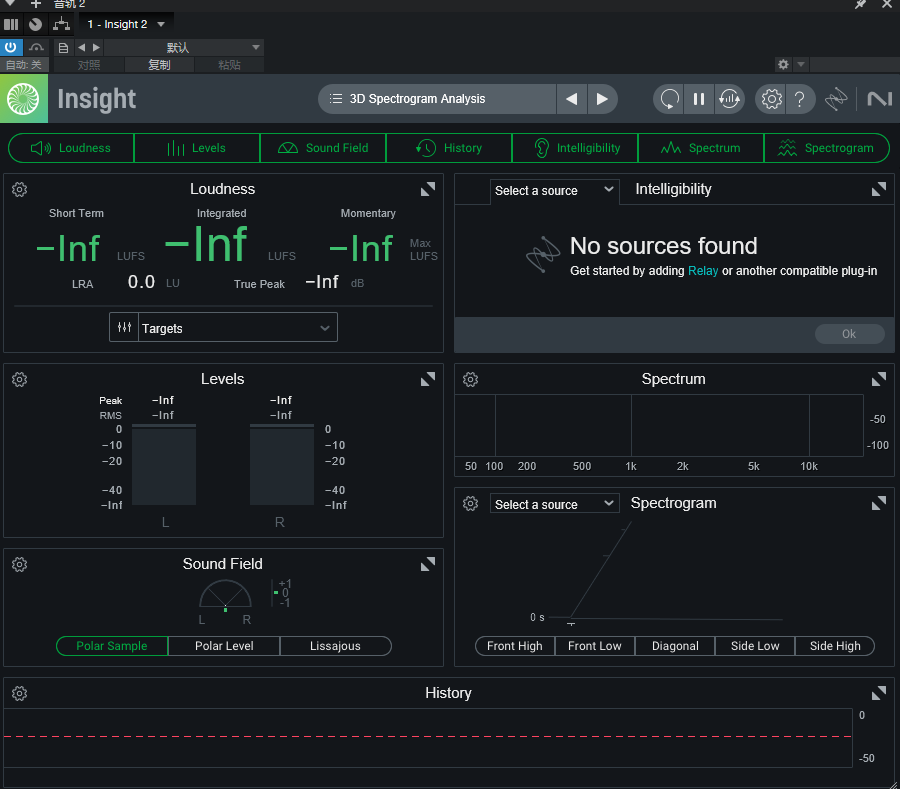Expand the Loudness panel to full view
The height and width of the screenshot is (789, 900).
point(428,189)
